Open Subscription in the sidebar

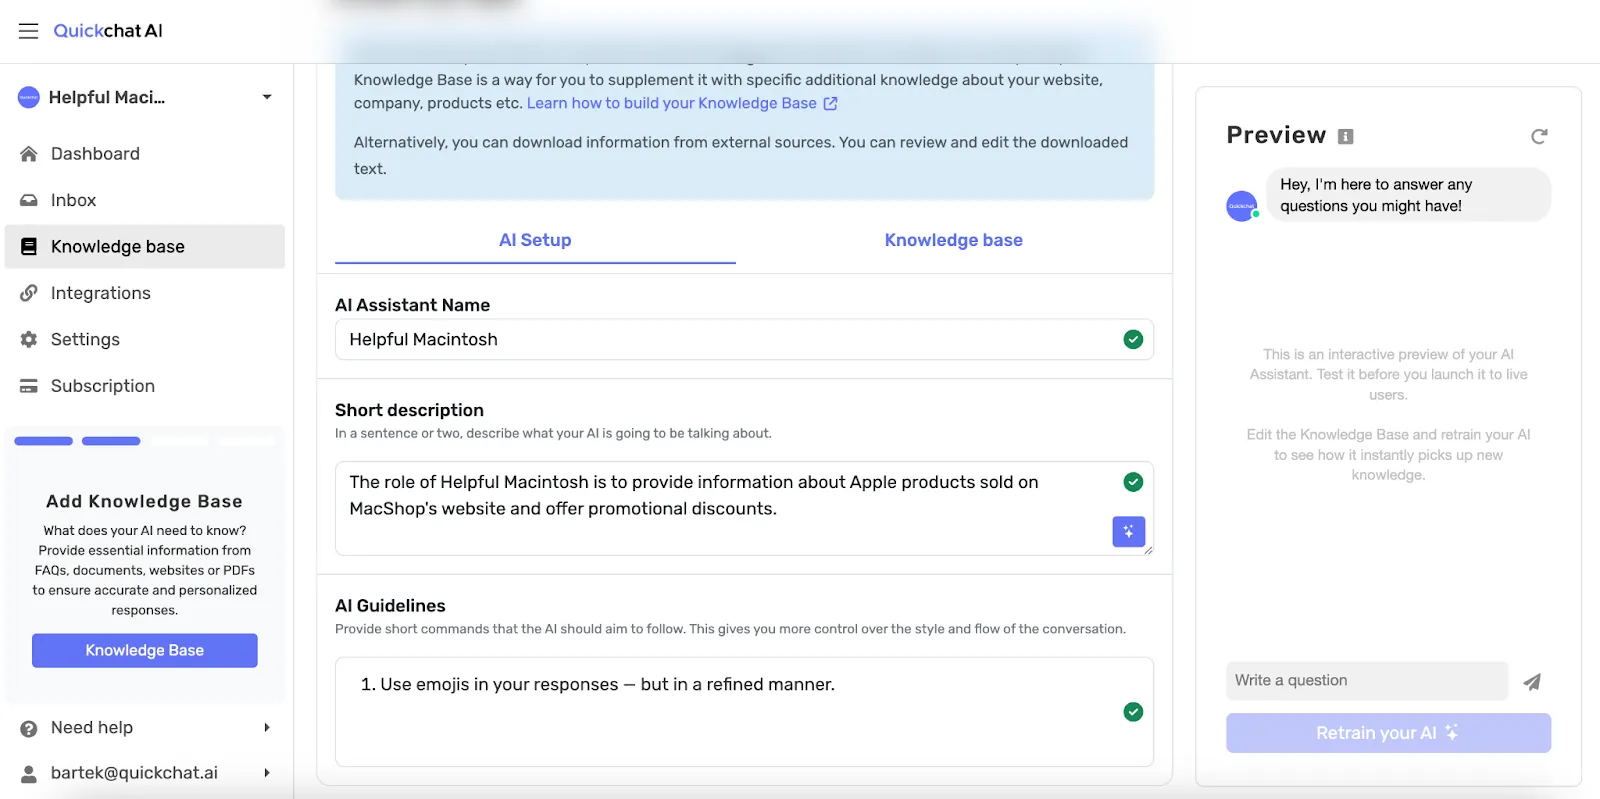(145, 386)
